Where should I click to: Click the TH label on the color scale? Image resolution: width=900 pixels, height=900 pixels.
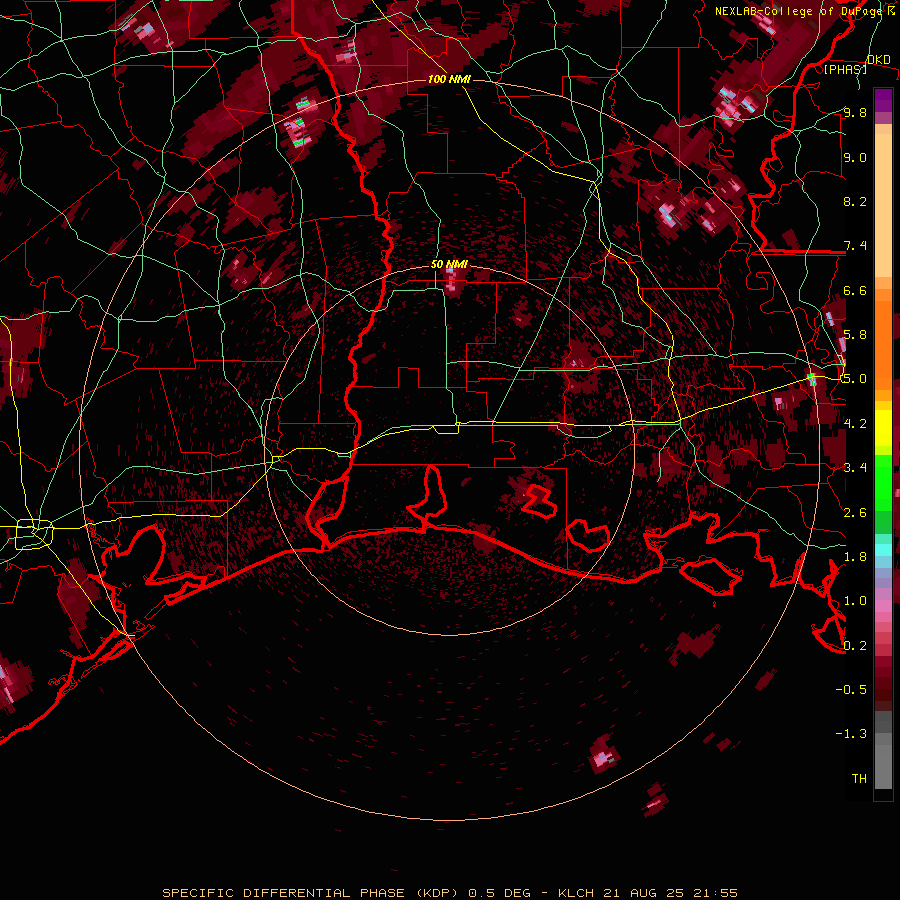point(859,778)
